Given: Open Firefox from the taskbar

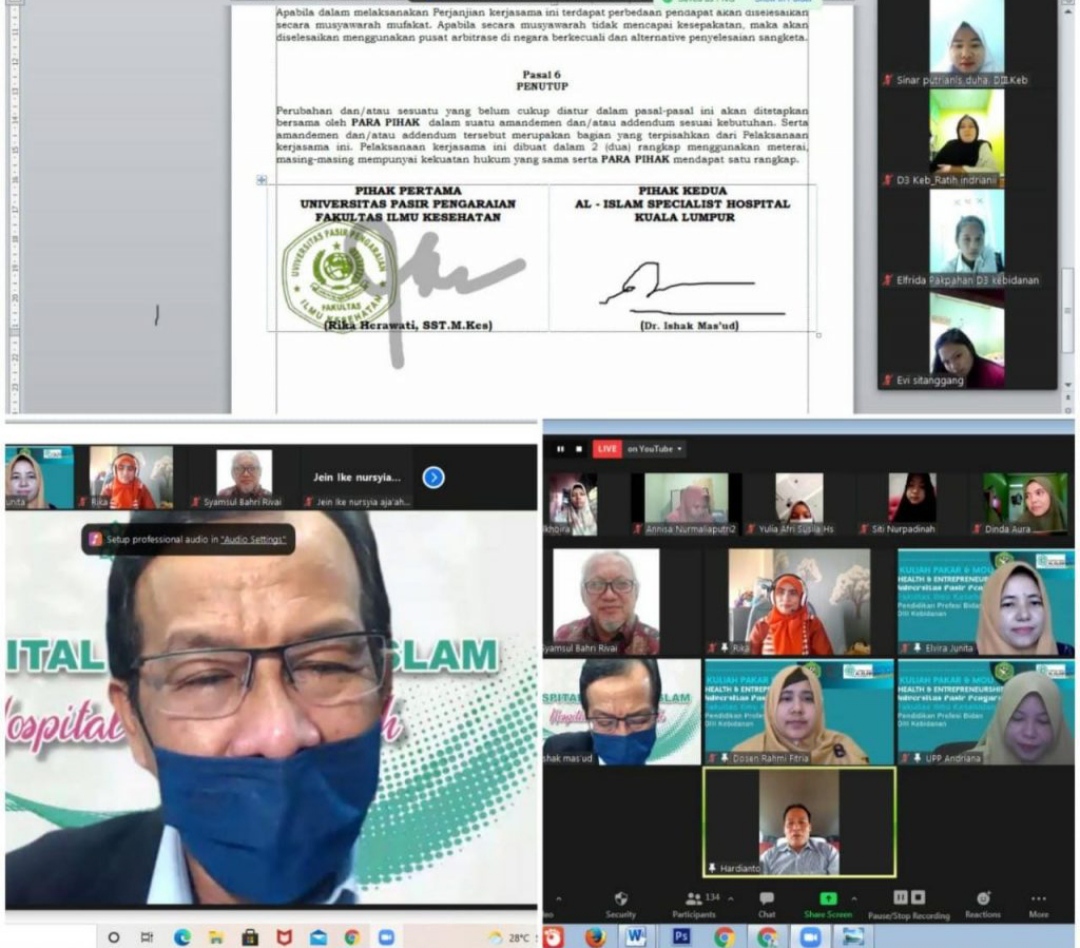Looking at the screenshot, I should click(595, 937).
